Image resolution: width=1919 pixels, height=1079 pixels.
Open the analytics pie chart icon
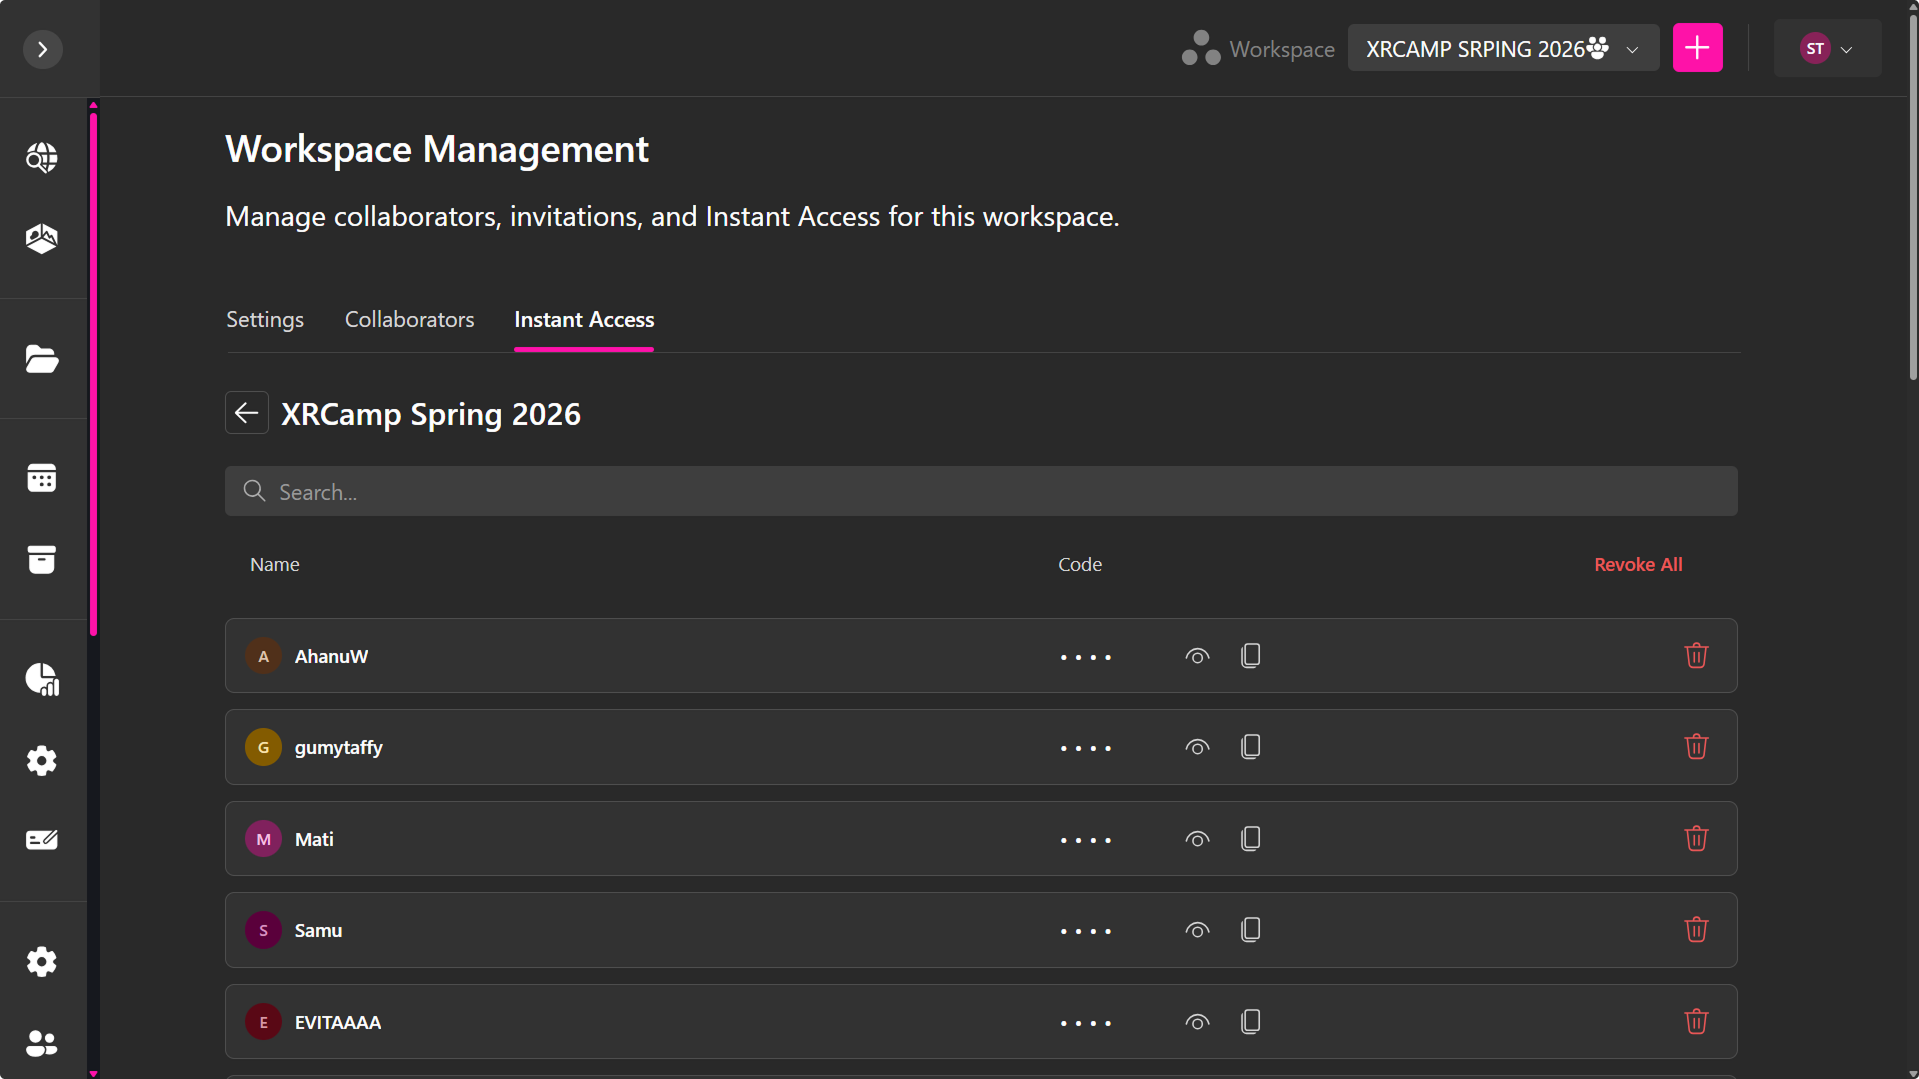tap(41, 679)
